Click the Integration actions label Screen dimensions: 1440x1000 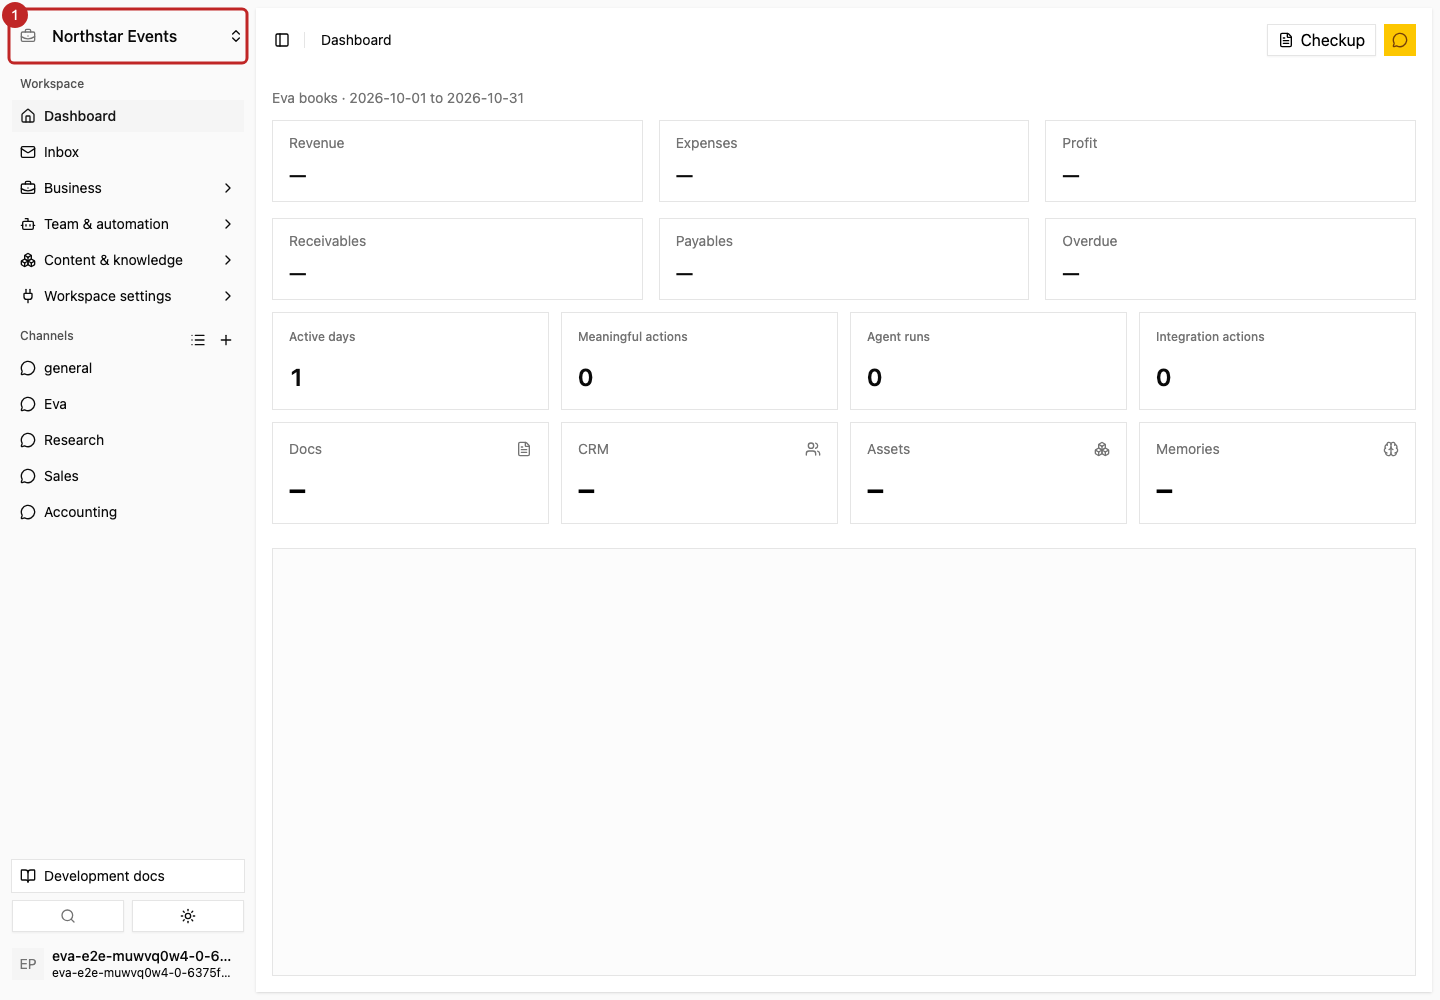click(1210, 337)
